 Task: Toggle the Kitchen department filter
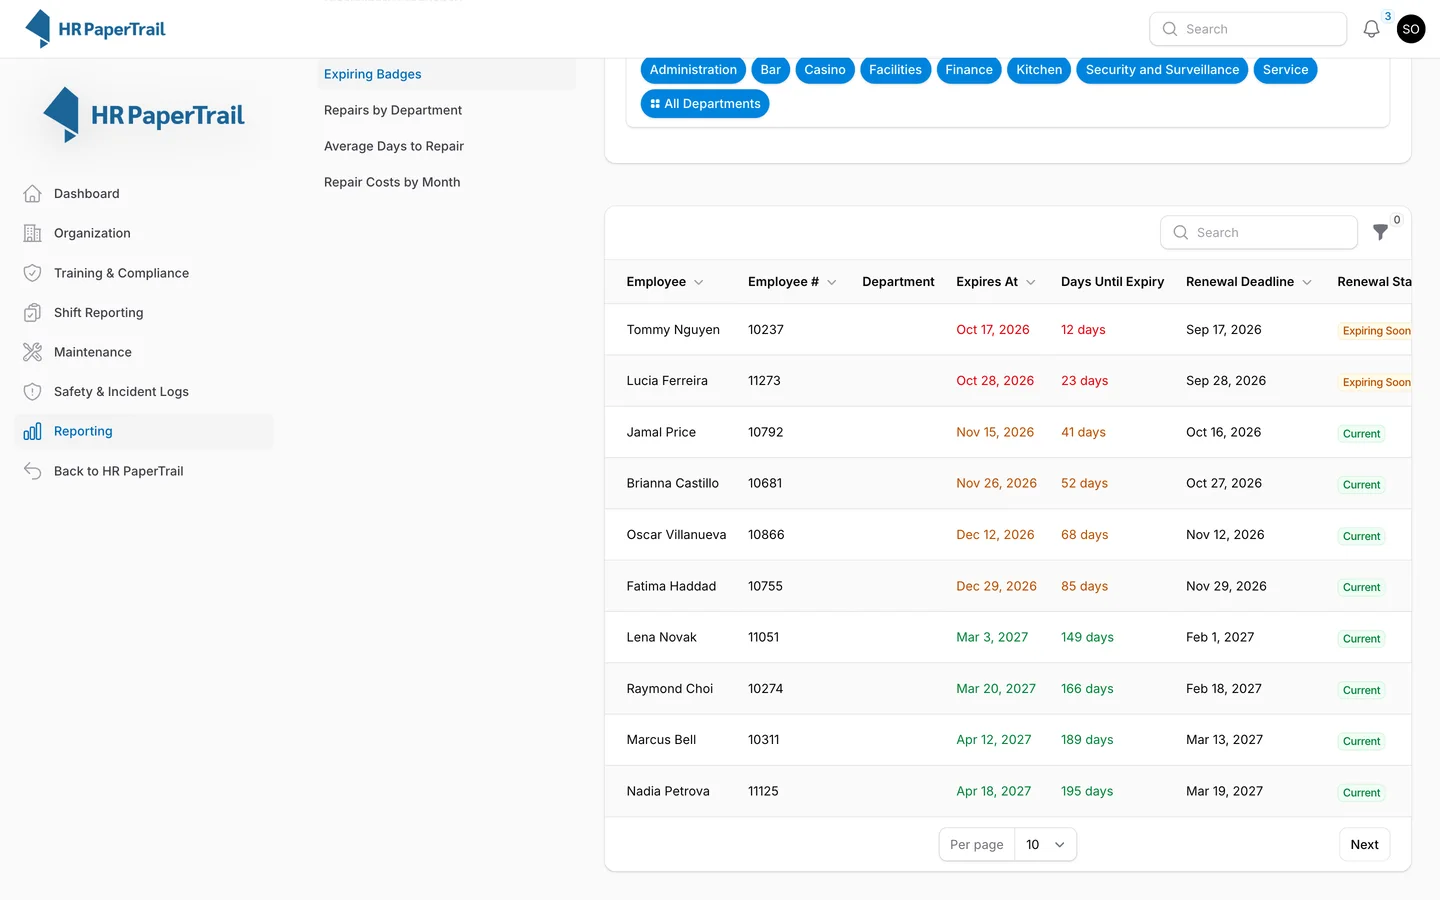(1039, 70)
